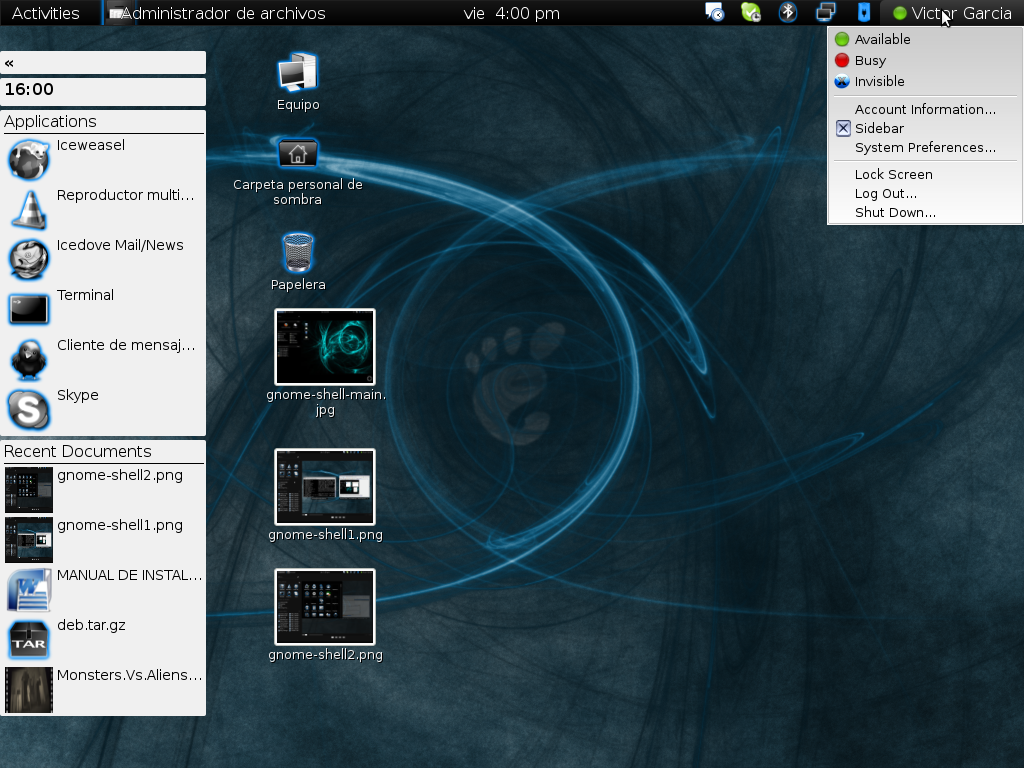Open System Preferences from the user menu

click(x=925, y=147)
